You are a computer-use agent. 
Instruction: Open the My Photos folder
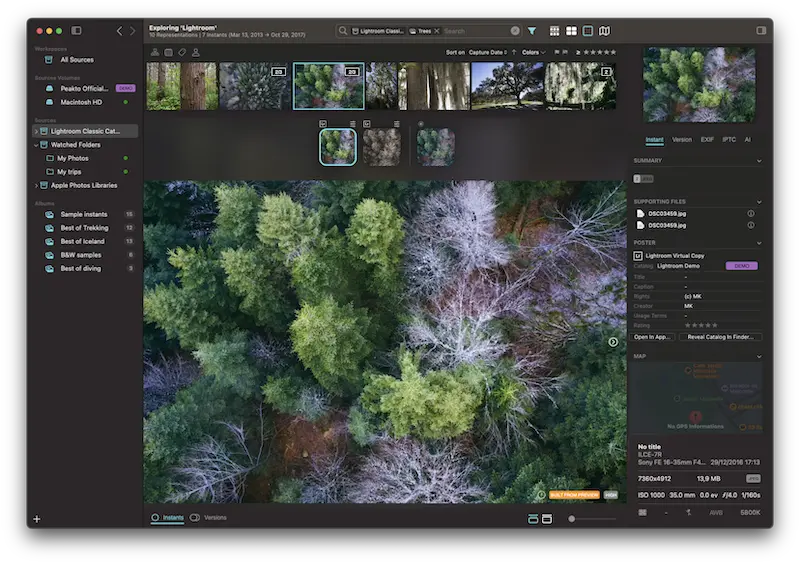pos(72,158)
